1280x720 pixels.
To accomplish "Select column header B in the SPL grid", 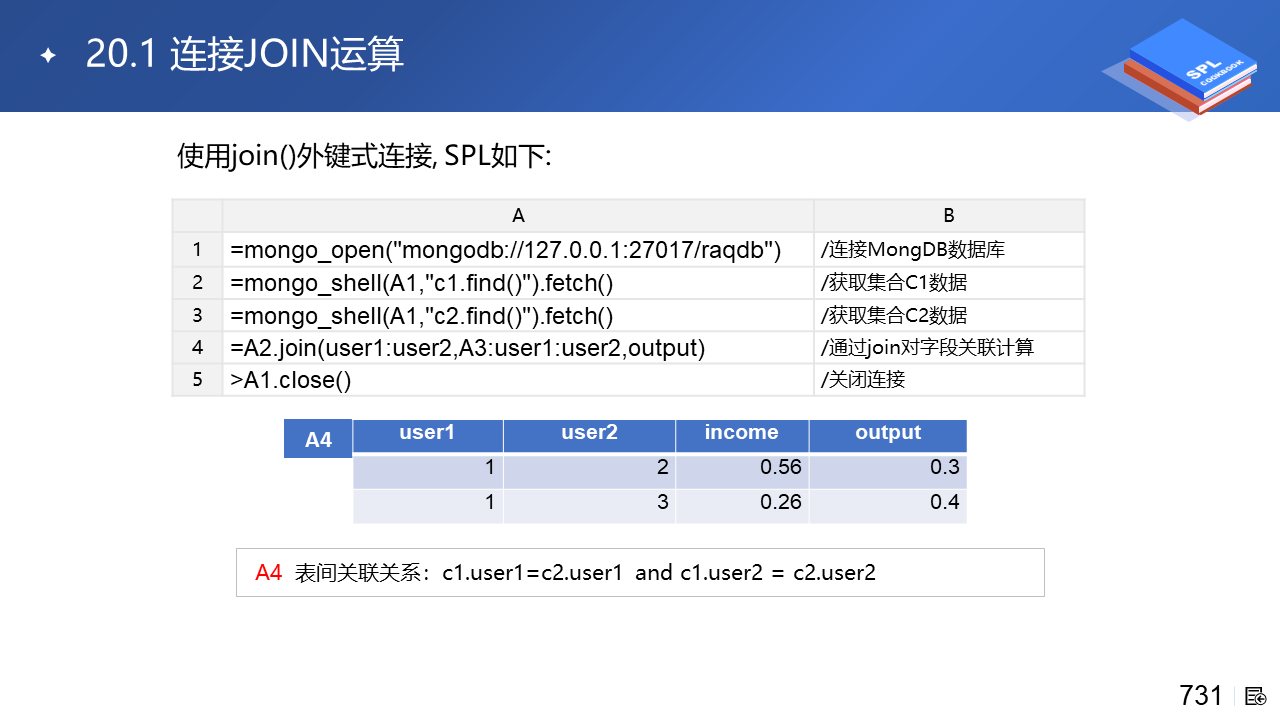I will (x=949, y=216).
